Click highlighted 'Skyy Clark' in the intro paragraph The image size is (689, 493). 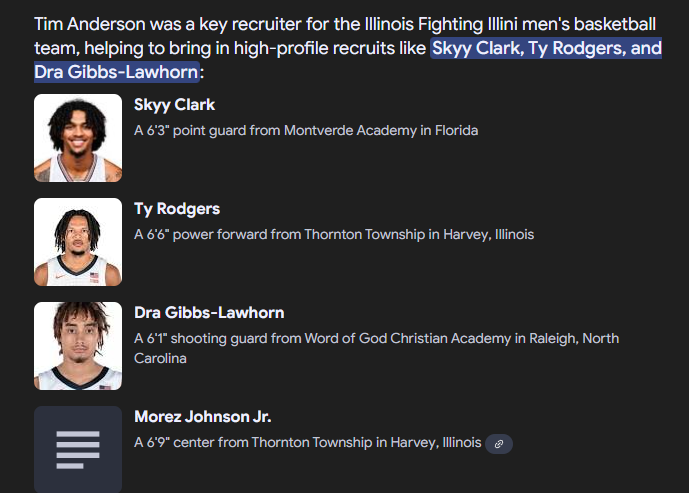click(x=475, y=49)
